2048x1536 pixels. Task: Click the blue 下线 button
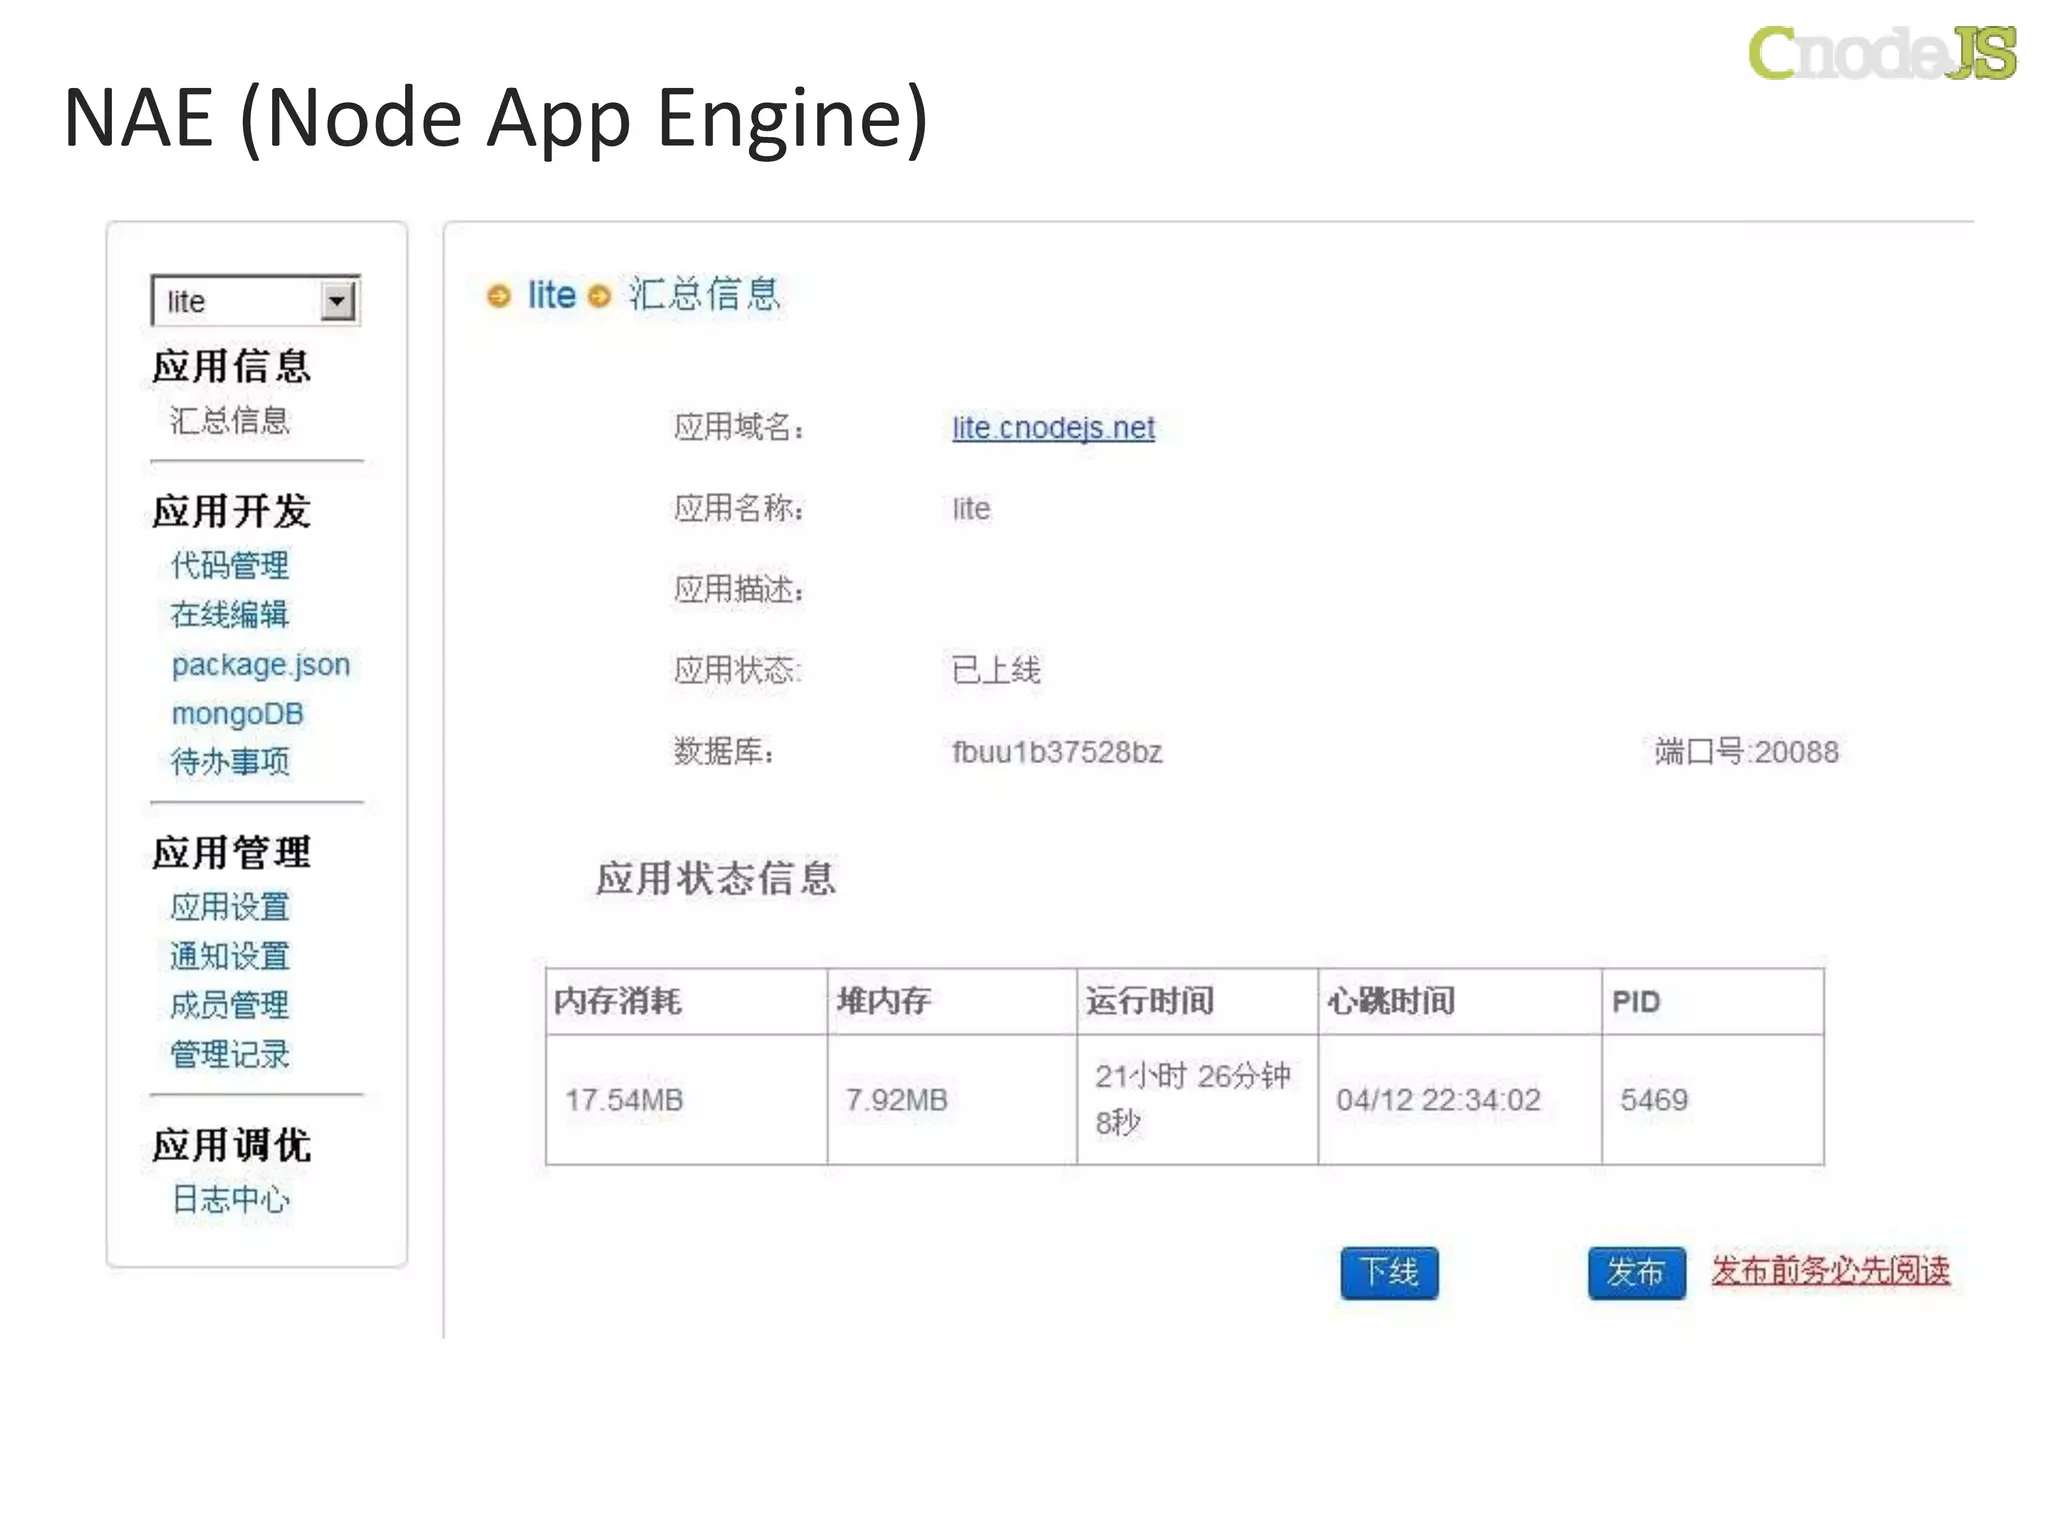click(x=1389, y=1272)
